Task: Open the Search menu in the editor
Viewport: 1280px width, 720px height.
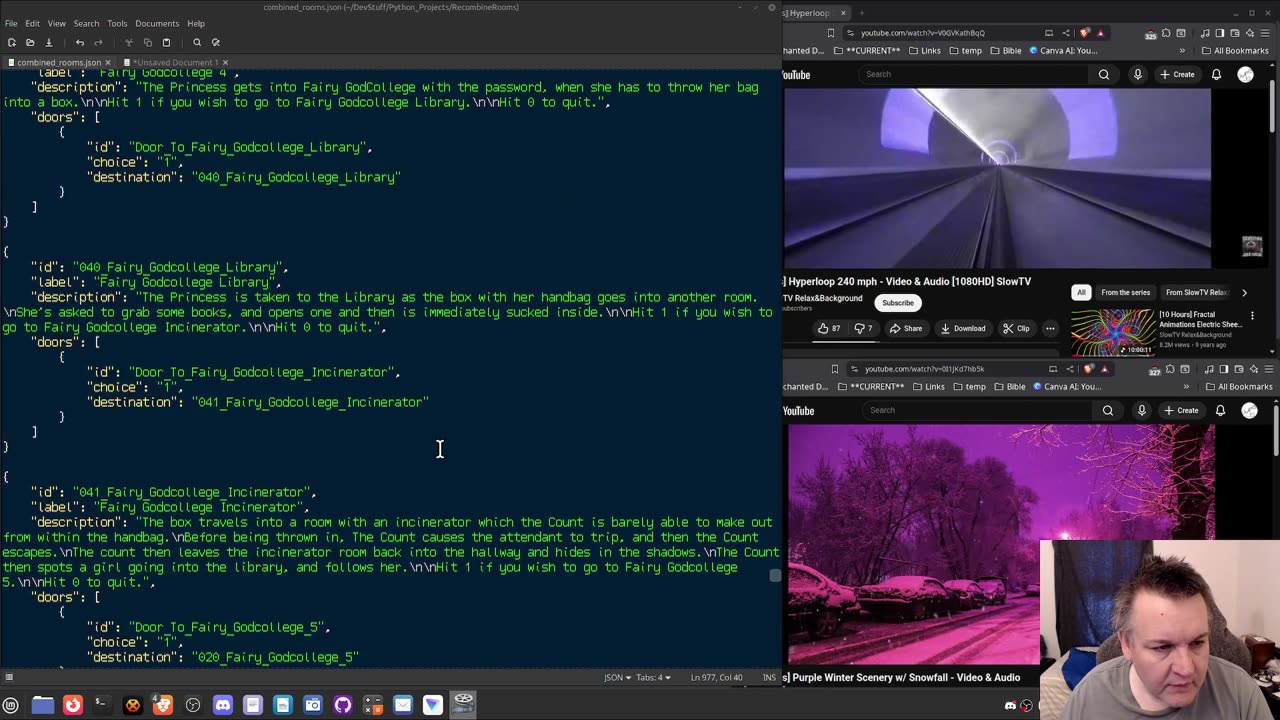Action: [86, 23]
